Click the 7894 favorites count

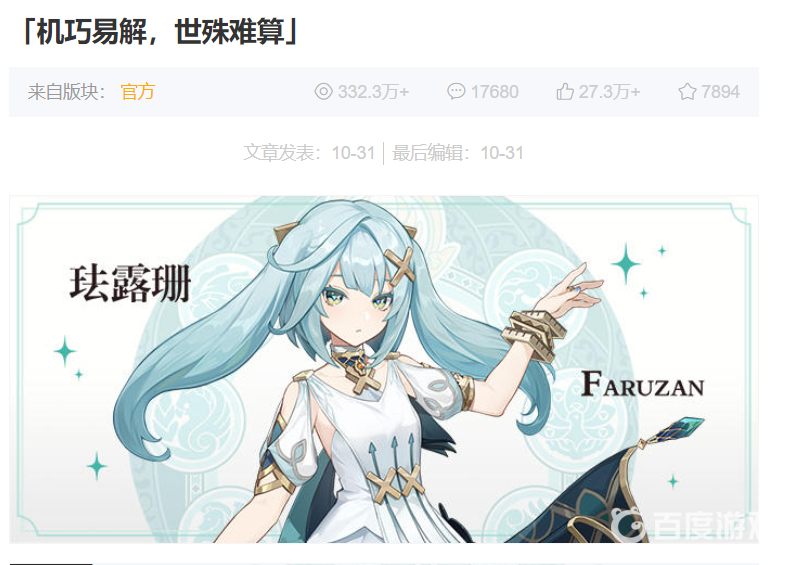720,92
